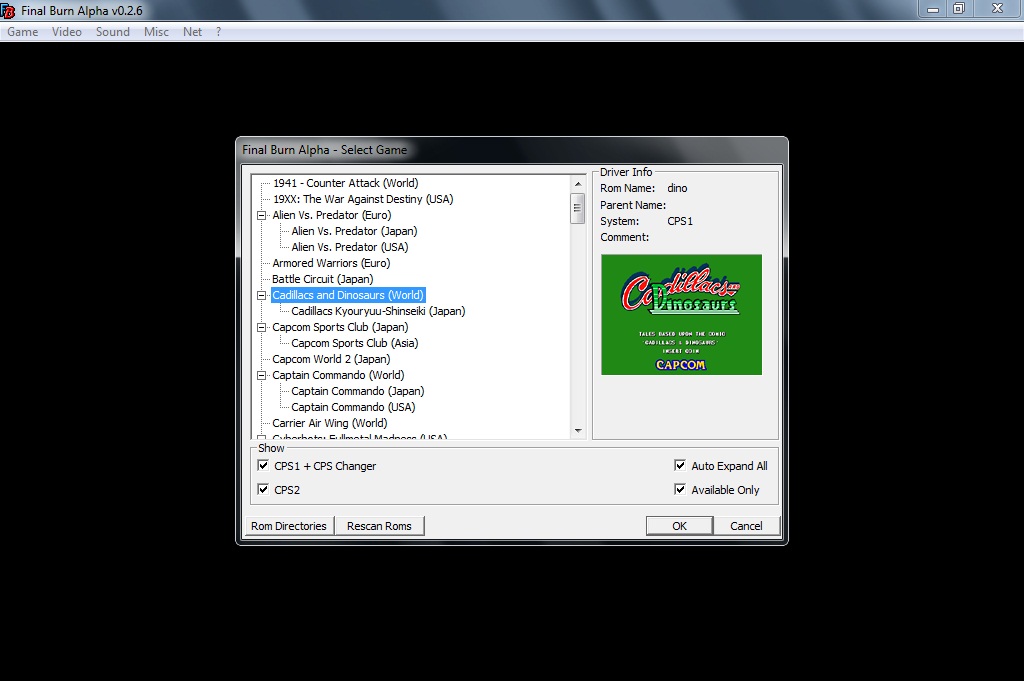Toggle the Auto Expand All checkbox

click(x=680, y=466)
